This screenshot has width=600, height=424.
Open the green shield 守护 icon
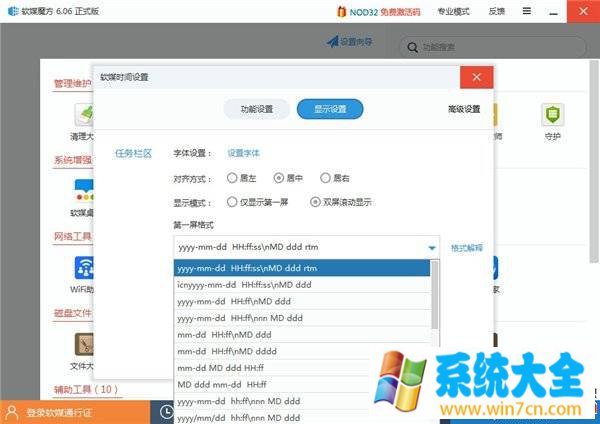553,114
